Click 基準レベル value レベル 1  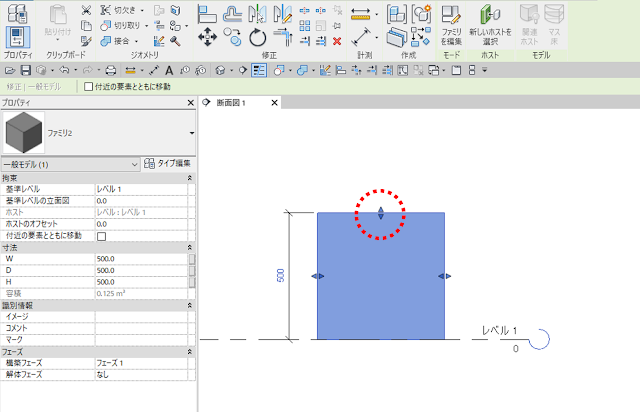tap(141, 189)
